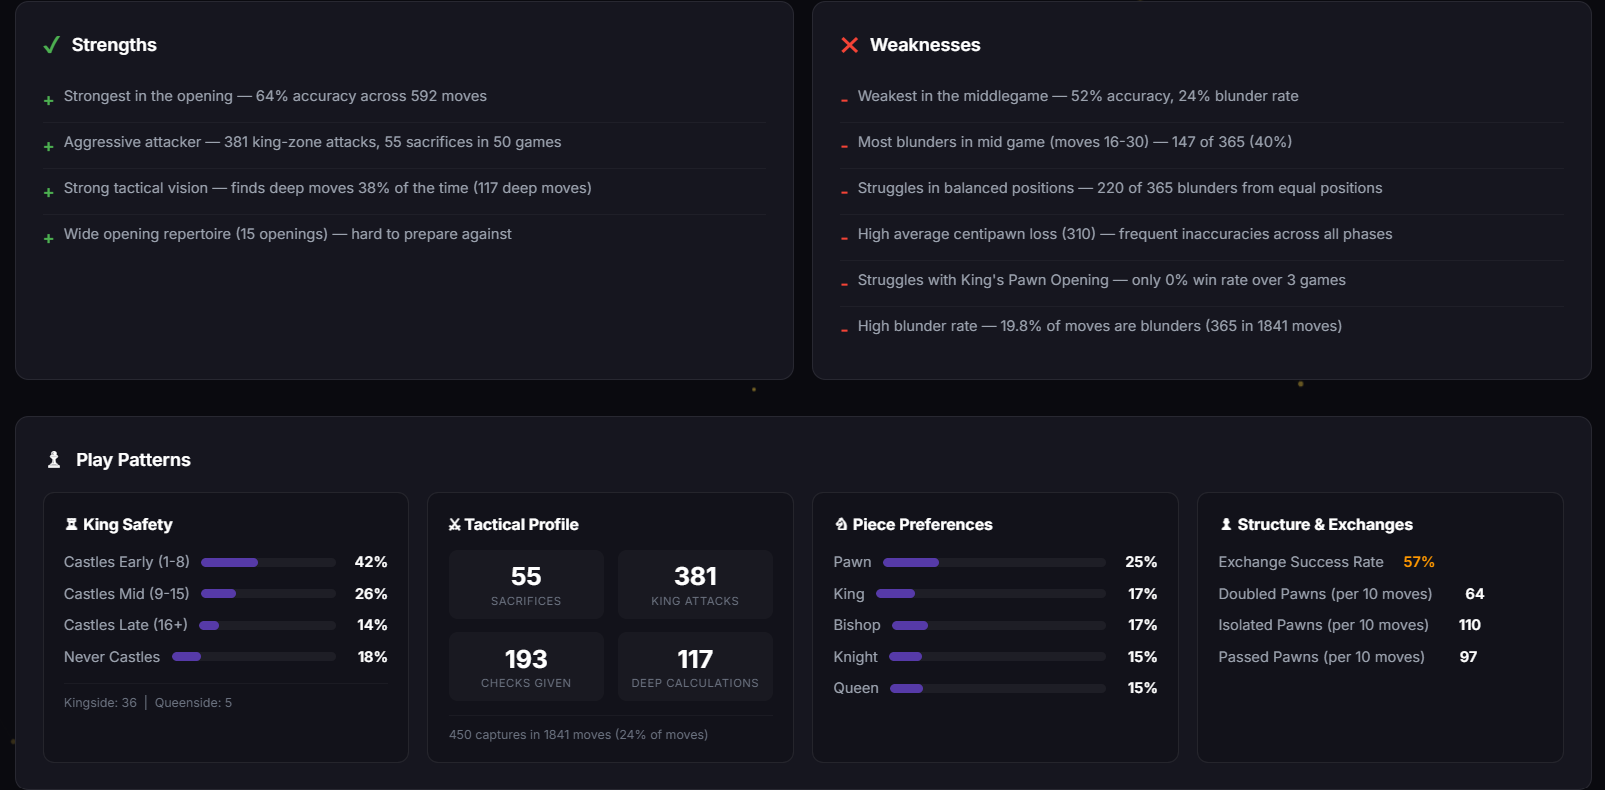Click the Wide opening repertoire strength line
Viewport: 1605px width, 790px height.
(288, 234)
